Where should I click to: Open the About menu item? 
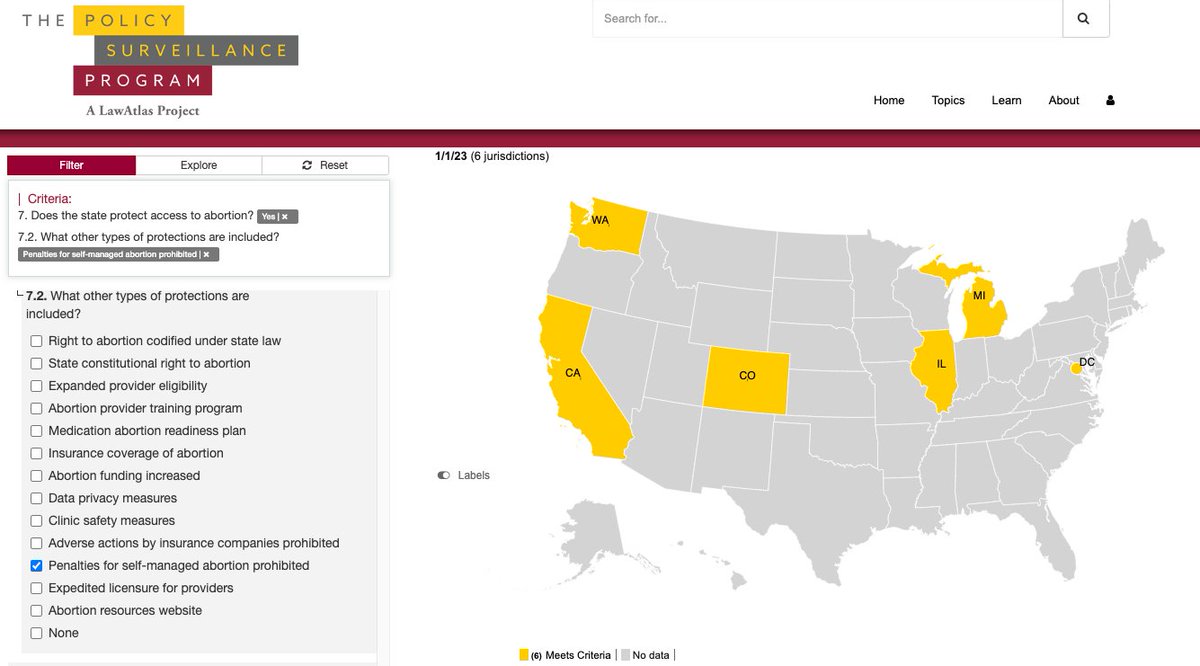1064,100
